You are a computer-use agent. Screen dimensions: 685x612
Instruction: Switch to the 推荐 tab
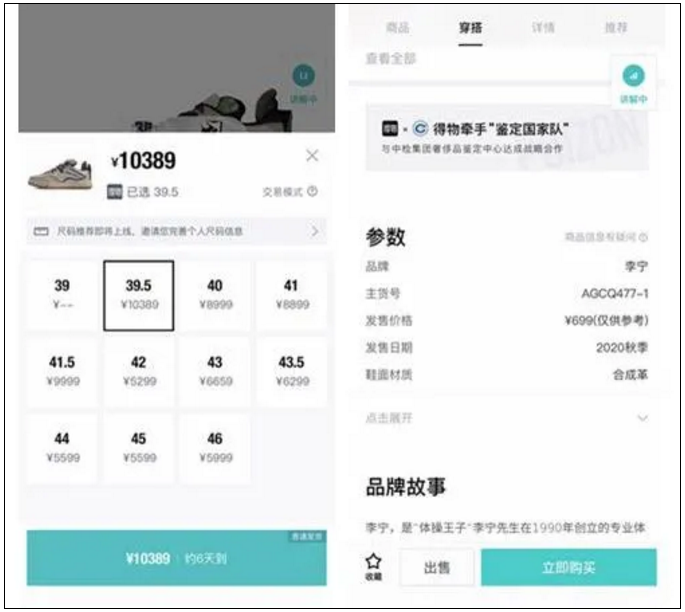[x=616, y=28]
